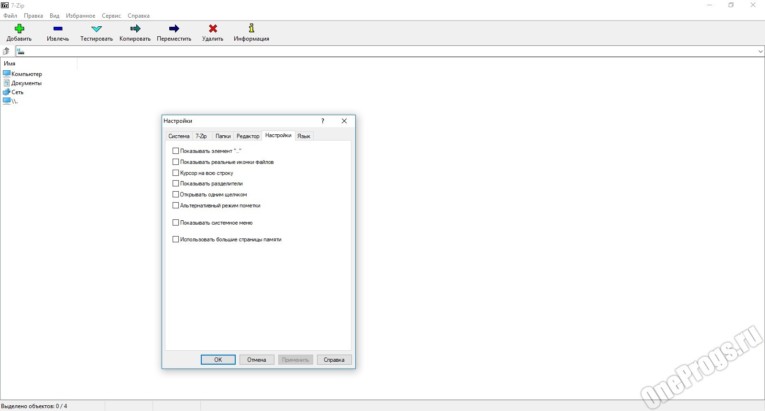Click the ? help button in the Настройки dialog
Image resolution: width=765 pixels, height=411 pixels.
coord(322,121)
